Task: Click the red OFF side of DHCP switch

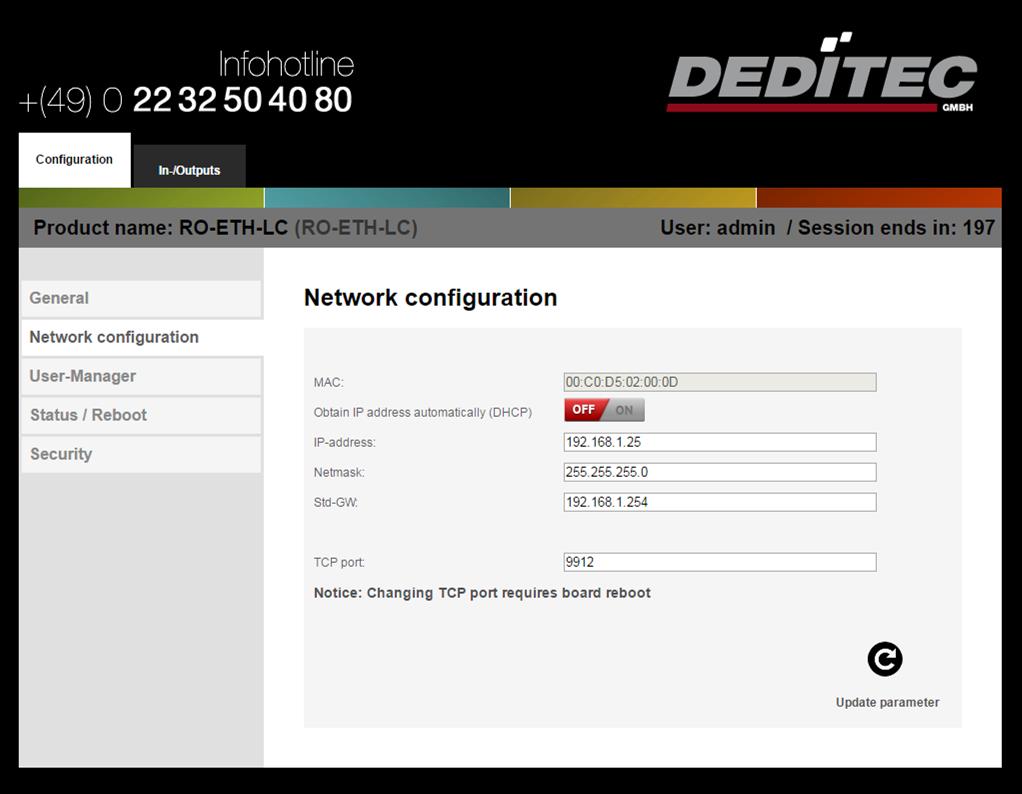Action: (x=584, y=410)
